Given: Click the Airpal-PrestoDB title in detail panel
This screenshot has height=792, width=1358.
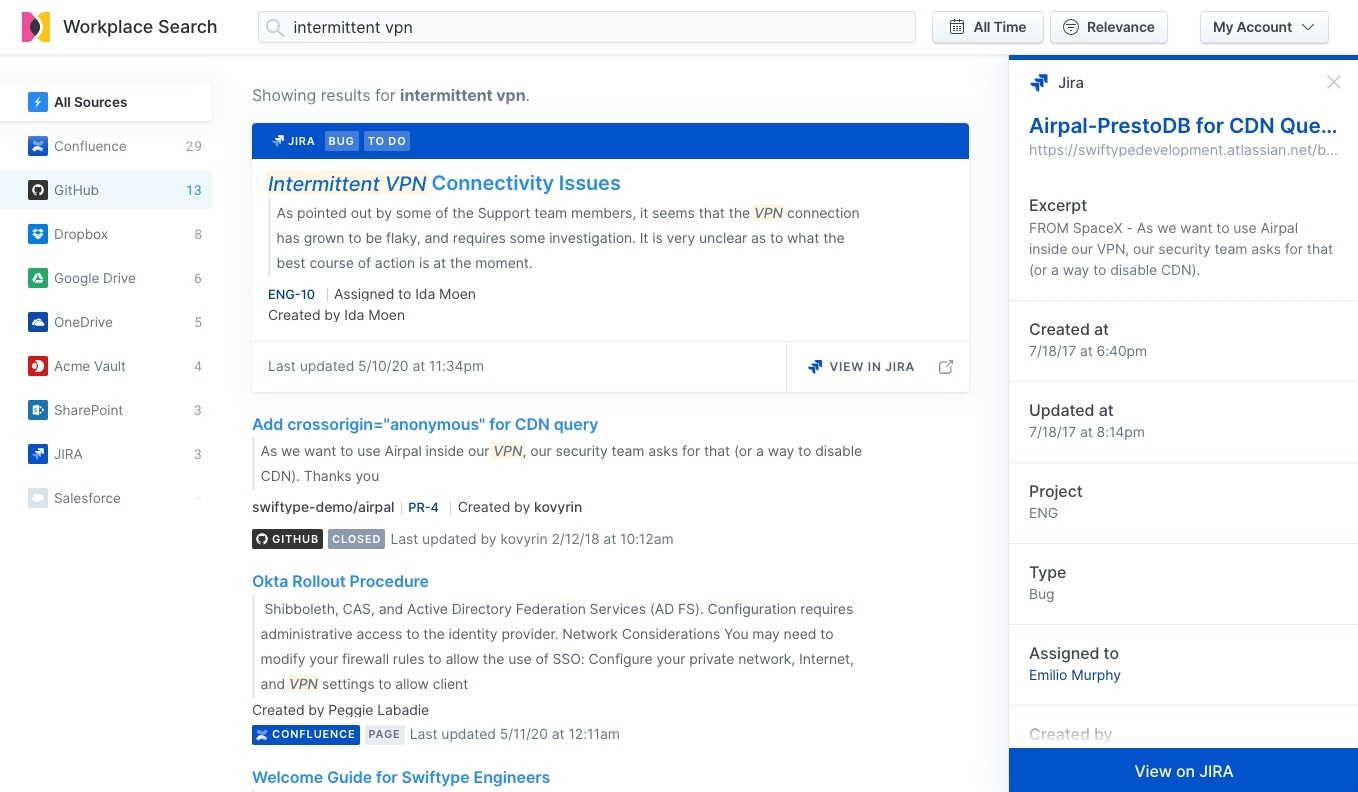Looking at the screenshot, I should 1183,126.
